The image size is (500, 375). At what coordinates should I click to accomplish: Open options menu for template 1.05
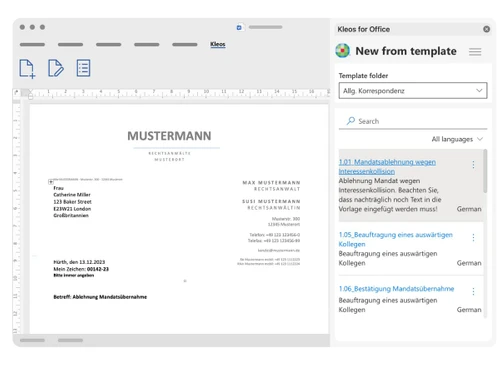point(473,237)
